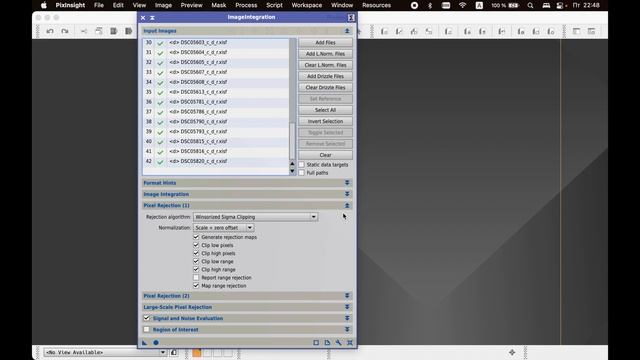Enable Static data targets checkbox
Viewport: 640px width, 360px height.
click(302, 164)
